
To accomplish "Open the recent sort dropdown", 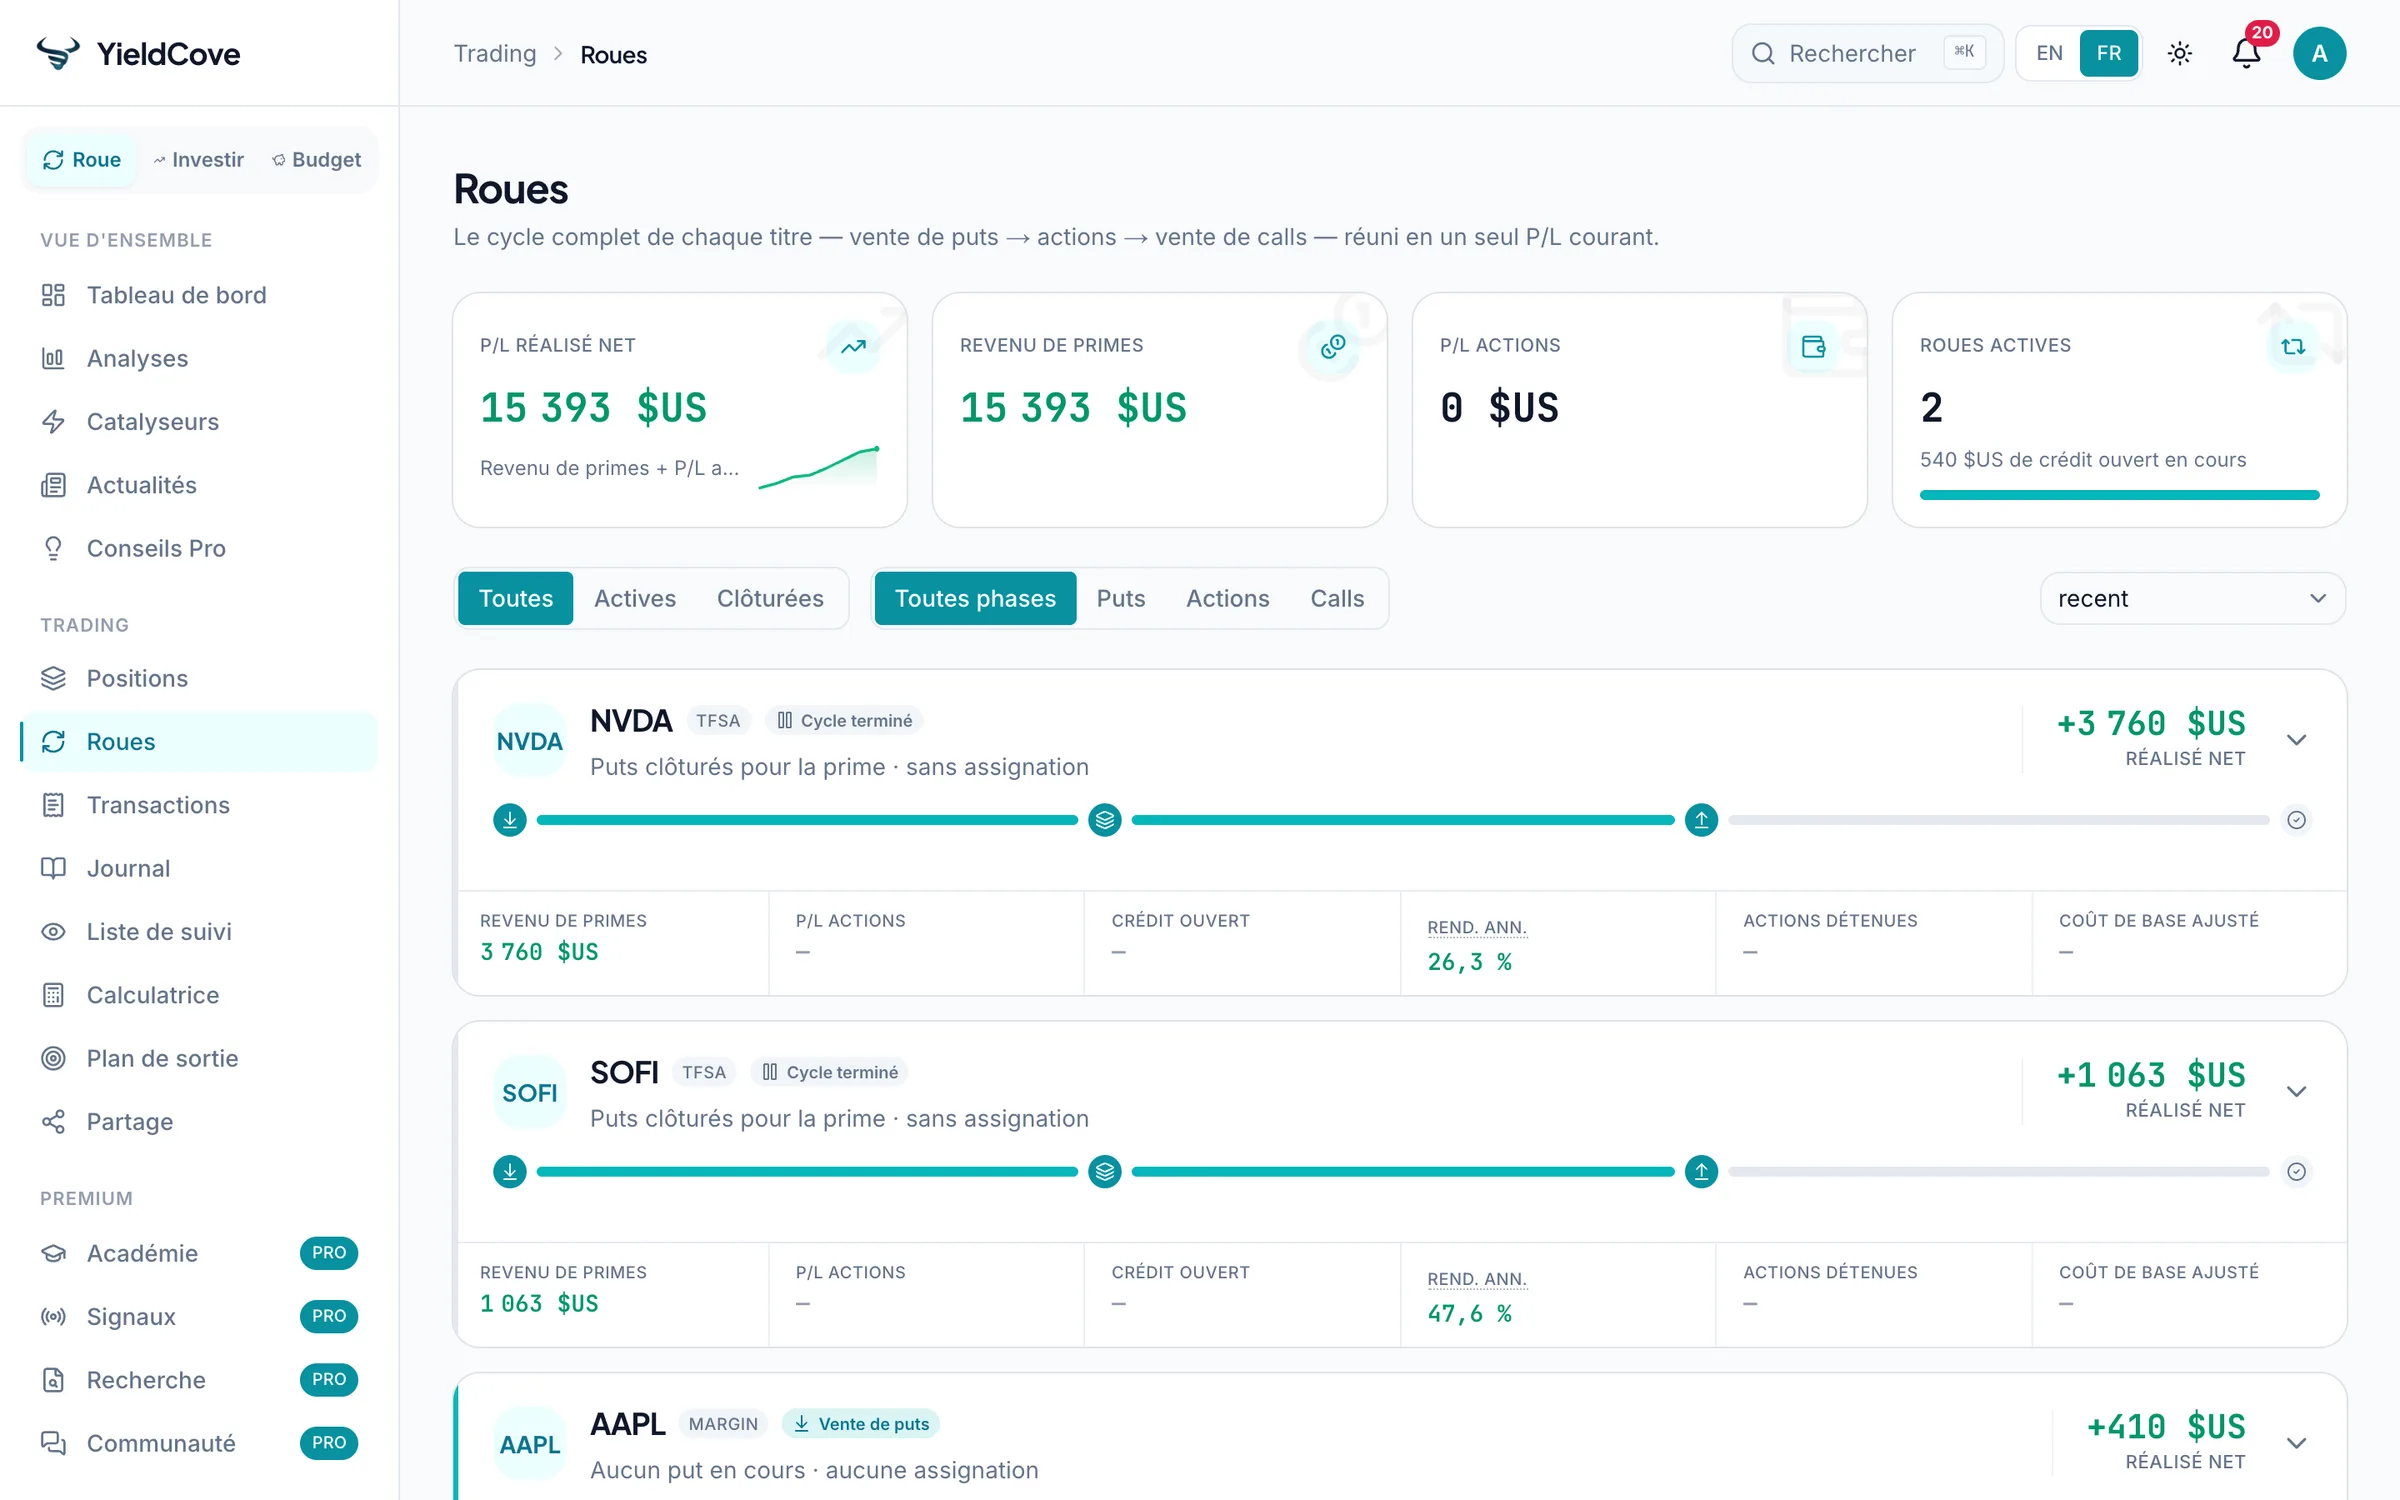I will (2192, 598).
